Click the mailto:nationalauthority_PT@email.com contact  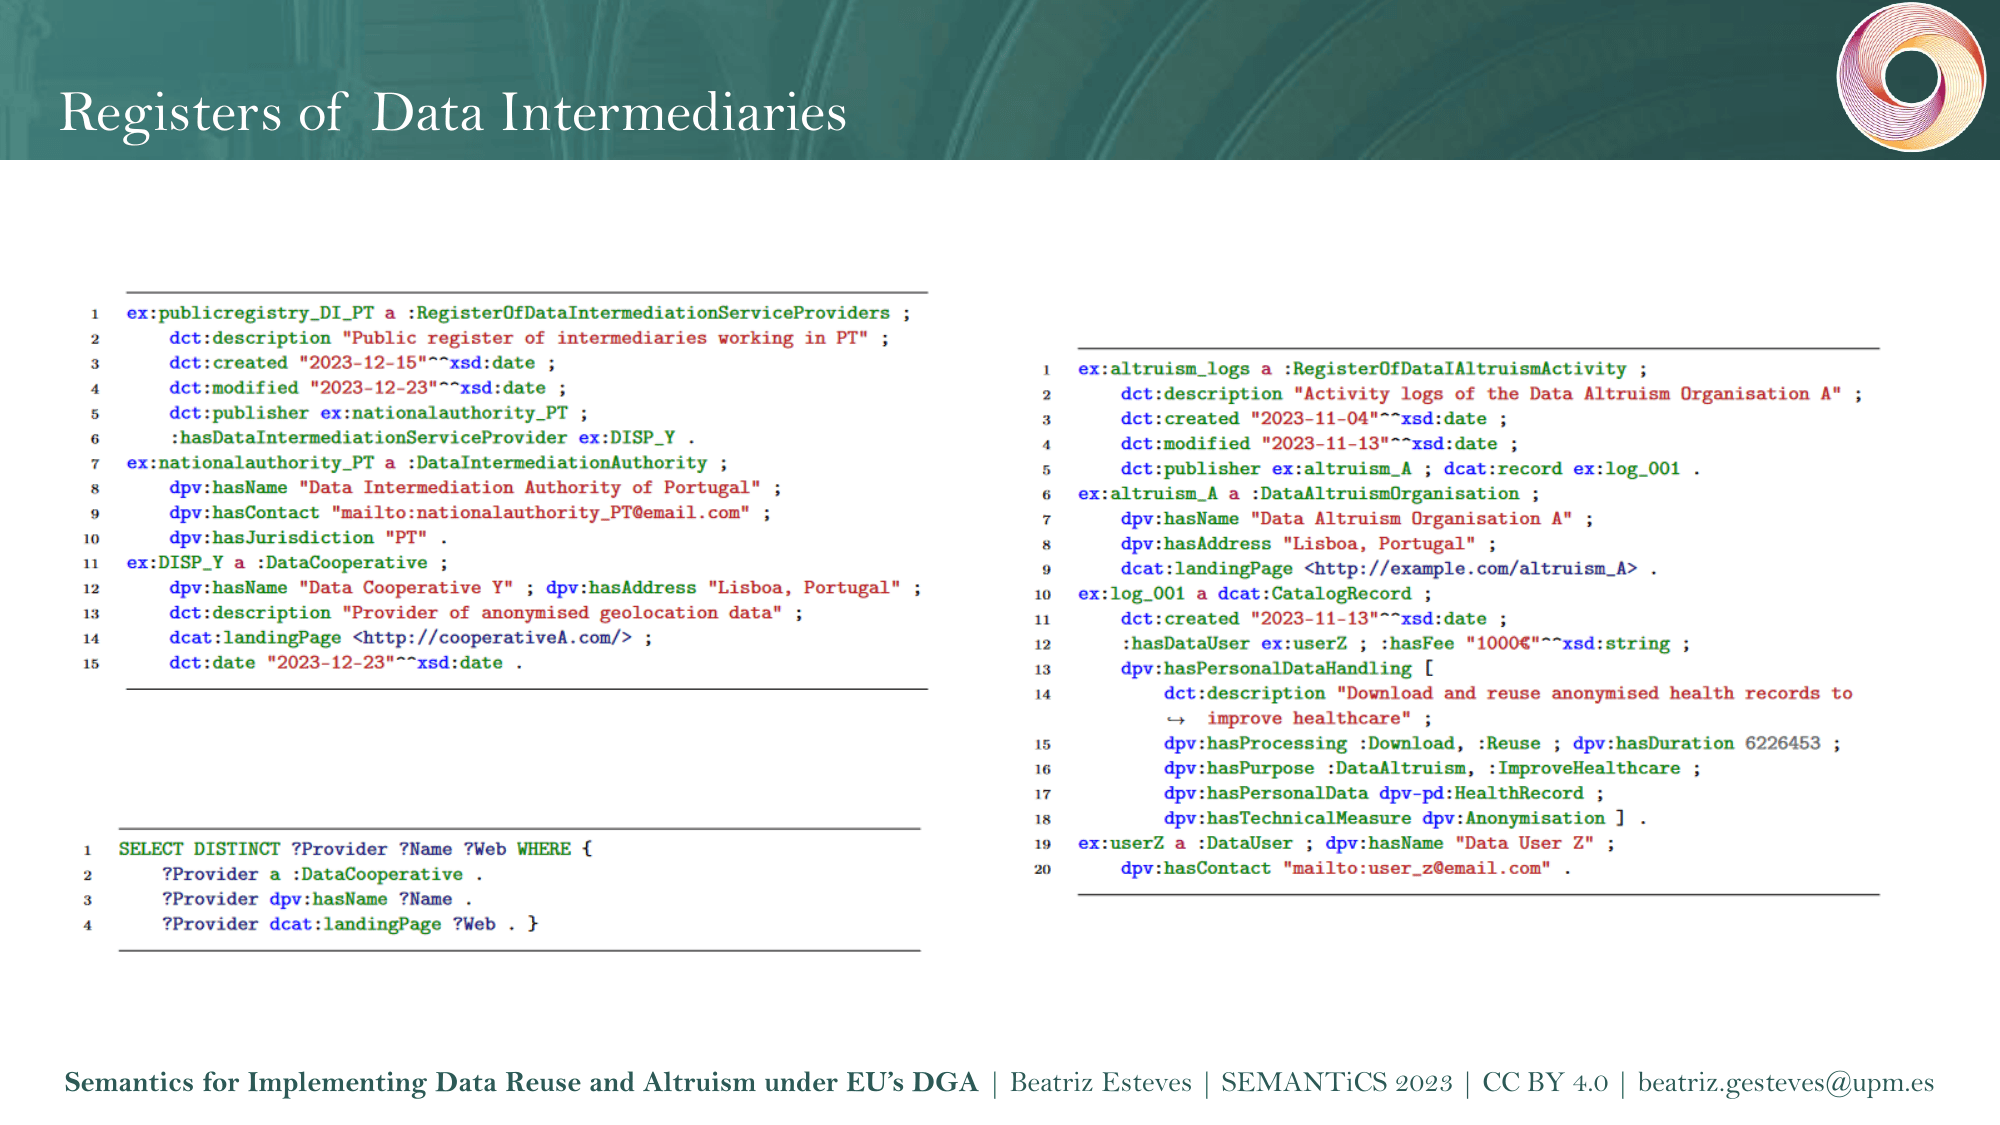(x=540, y=513)
